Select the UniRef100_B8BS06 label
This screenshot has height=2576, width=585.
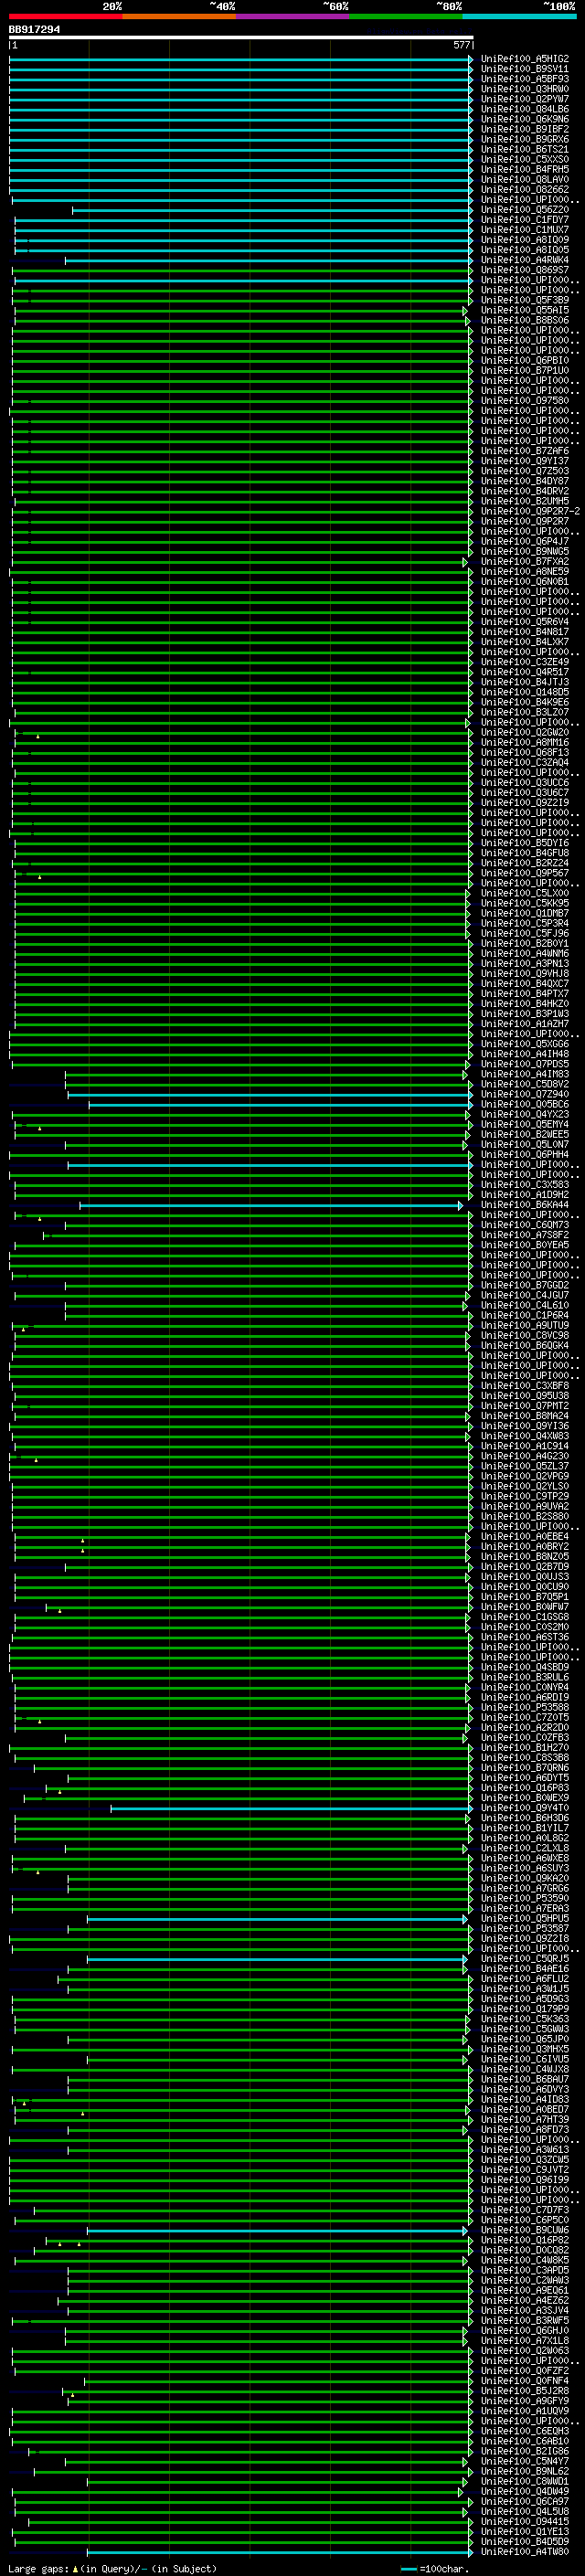pyautogui.click(x=525, y=320)
